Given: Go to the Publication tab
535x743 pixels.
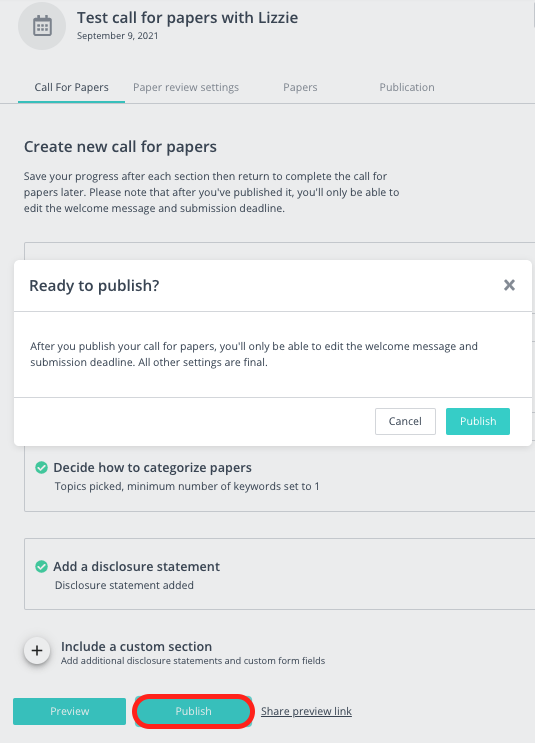Looking at the screenshot, I should click(x=407, y=87).
